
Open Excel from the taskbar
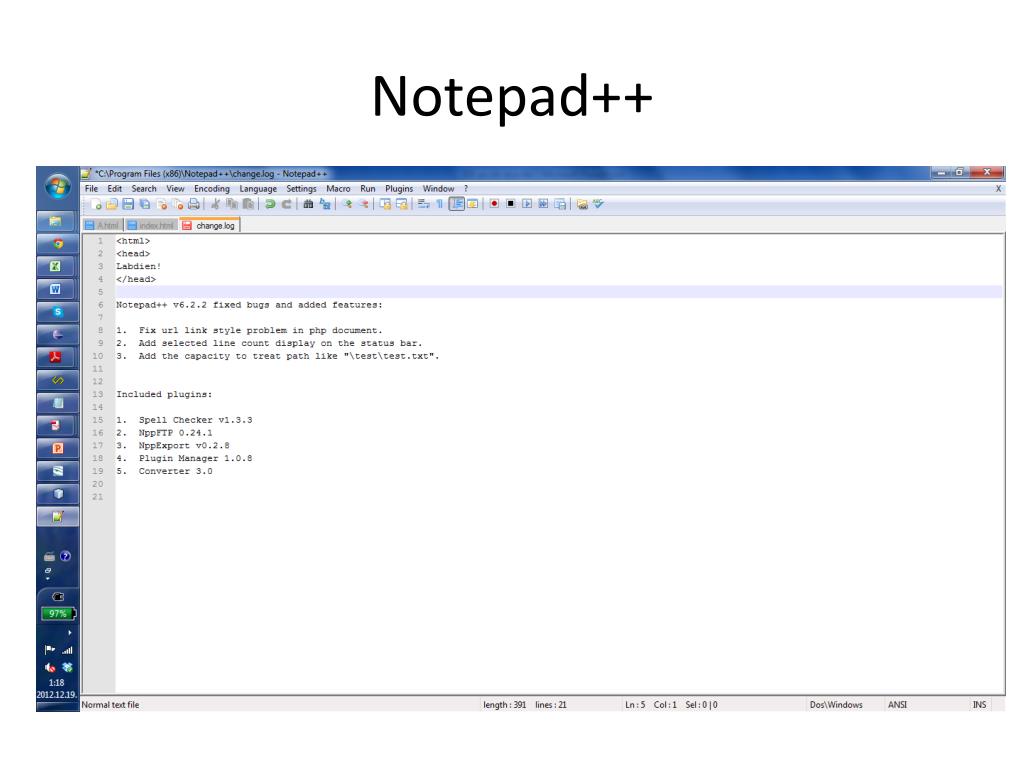pos(57,266)
